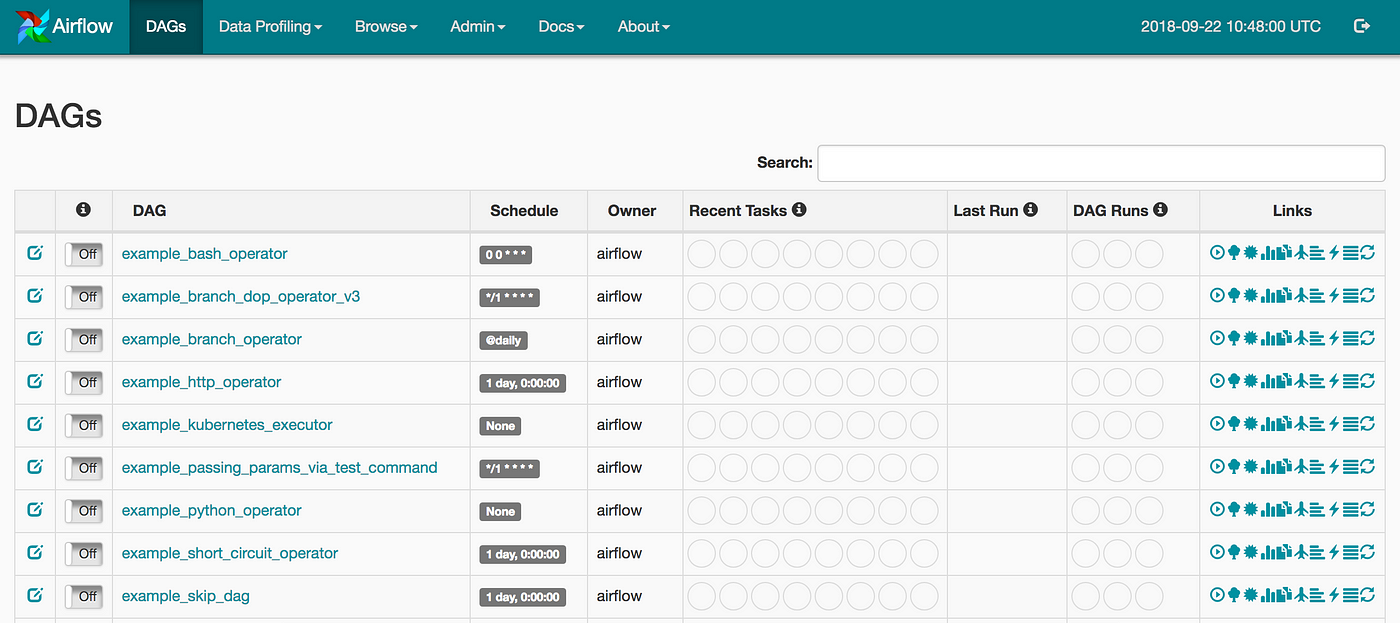Toggle example_bash_operator Off switch

click(x=84, y=254)
